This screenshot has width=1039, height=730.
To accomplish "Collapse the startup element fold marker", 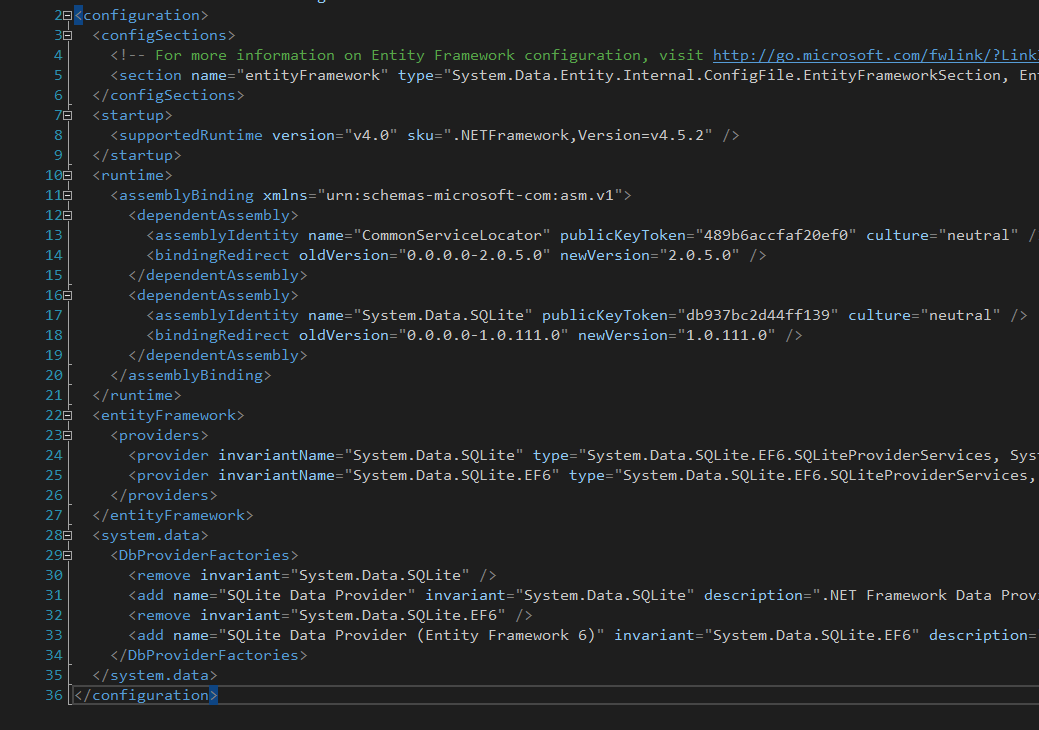I will click(x=69, y=114).
